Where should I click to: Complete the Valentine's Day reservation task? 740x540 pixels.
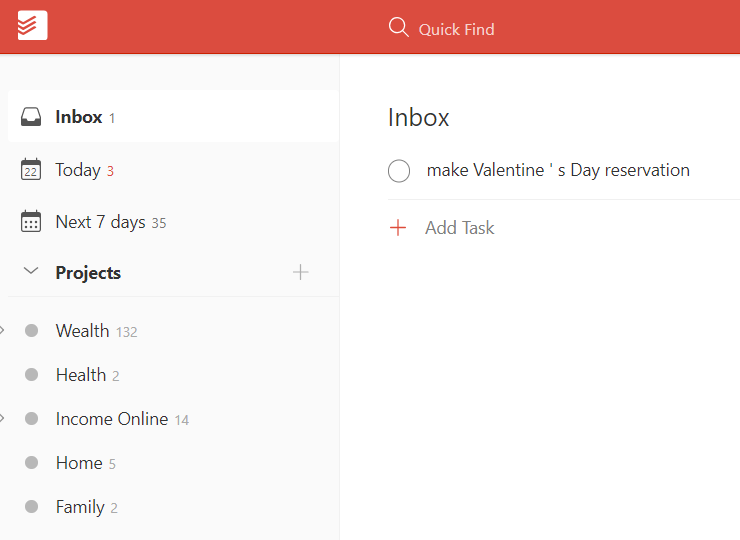399,171
